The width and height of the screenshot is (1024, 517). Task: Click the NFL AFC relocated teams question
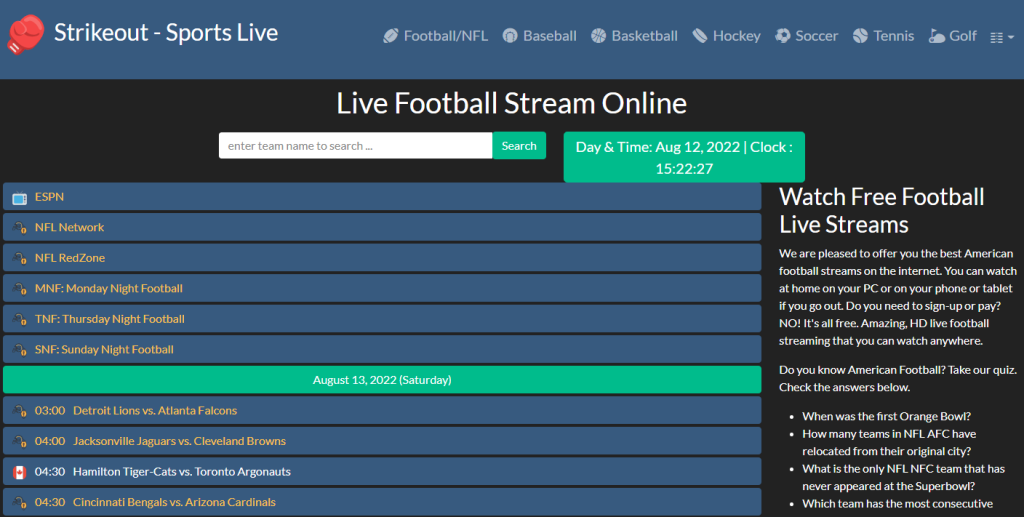pos(889,443)
